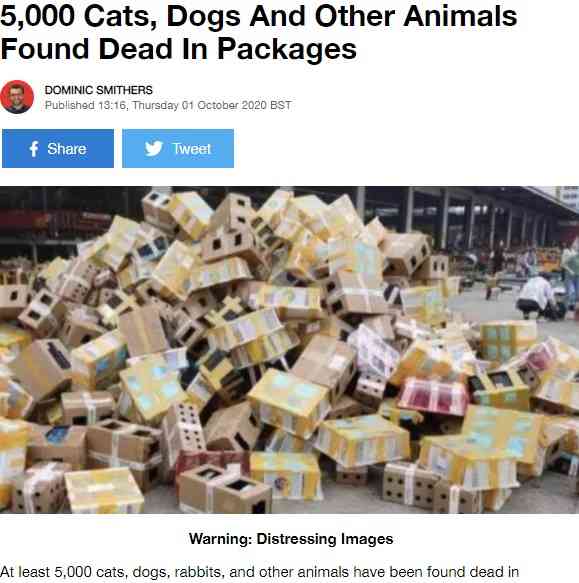Click the 'Published 13:16' timestamp text
This screenshot has height=583, width=579.
click(x=87, y=105)
